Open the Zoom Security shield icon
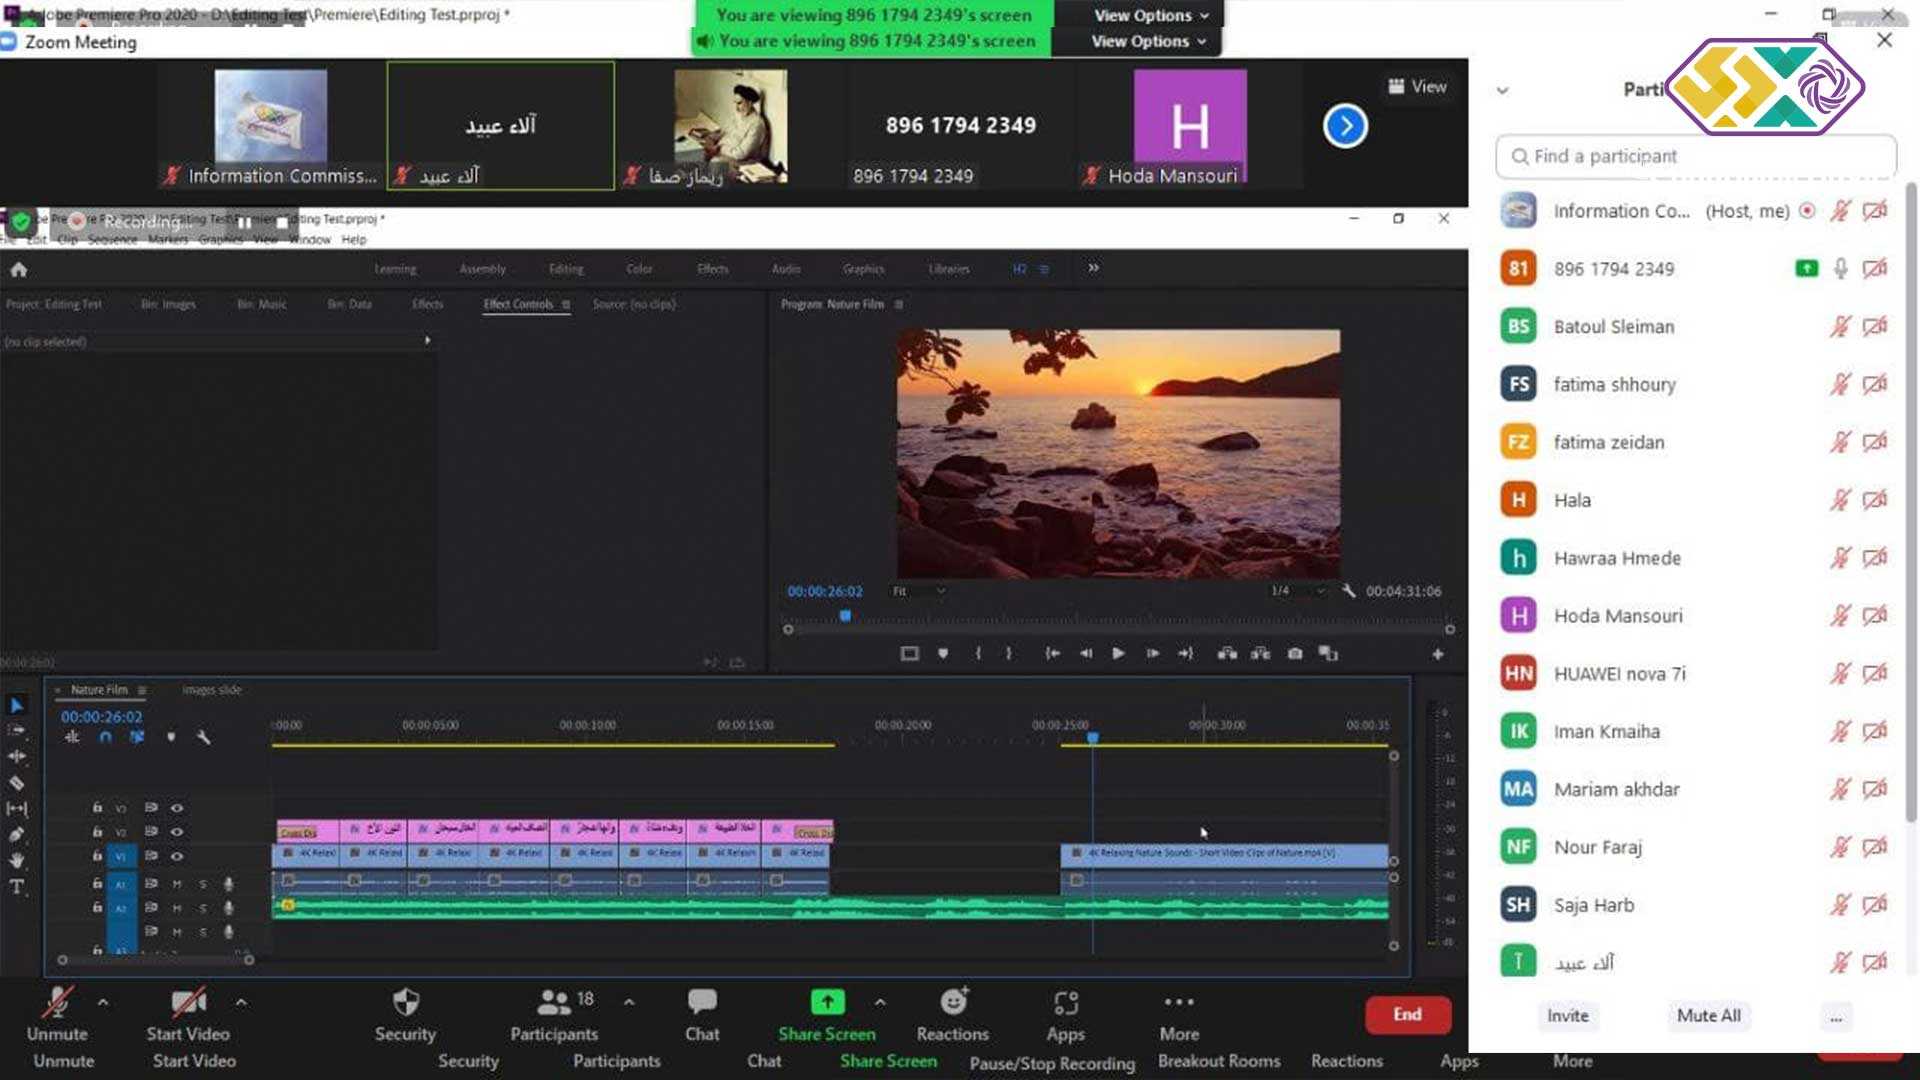Image resolution: width=1920 pixels, height=1080 pixels. coord(405,1002)
